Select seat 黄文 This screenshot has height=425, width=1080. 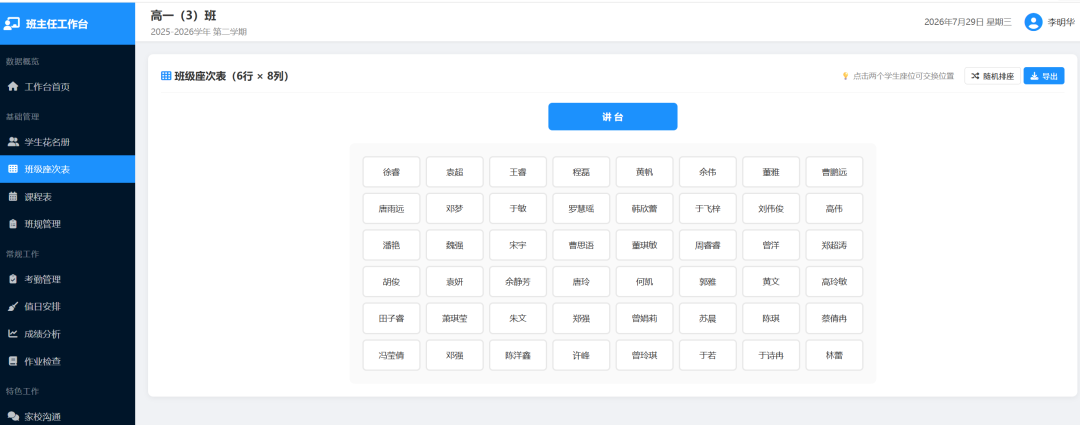(x=771, y=282)
